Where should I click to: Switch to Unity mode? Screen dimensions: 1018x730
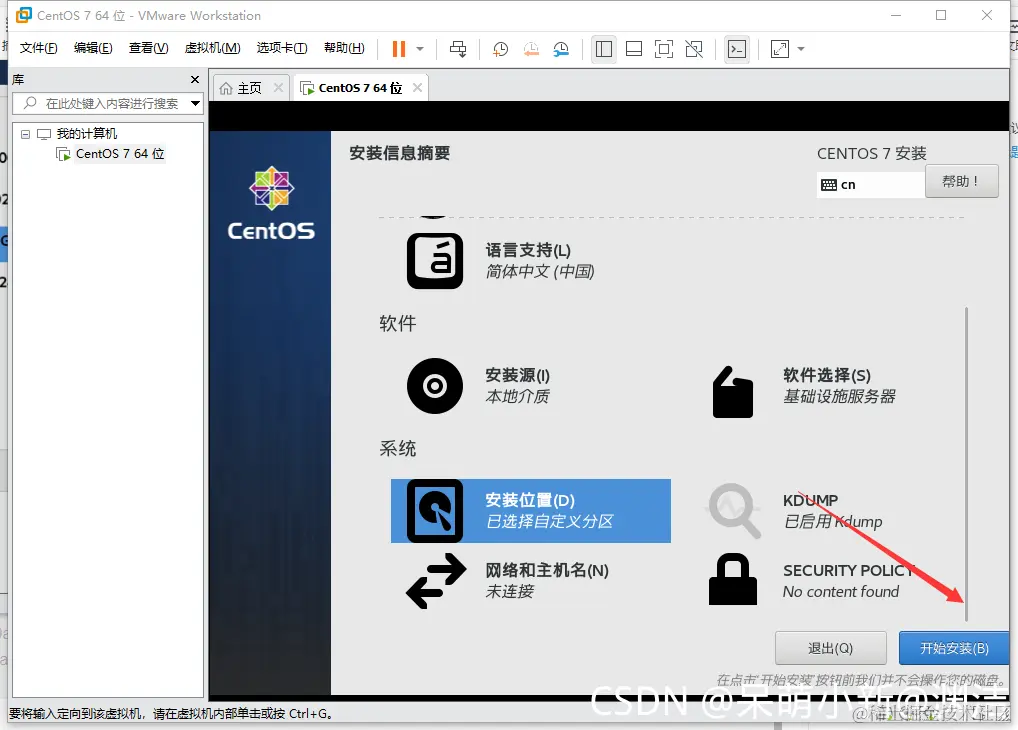(x=694, y=49)
